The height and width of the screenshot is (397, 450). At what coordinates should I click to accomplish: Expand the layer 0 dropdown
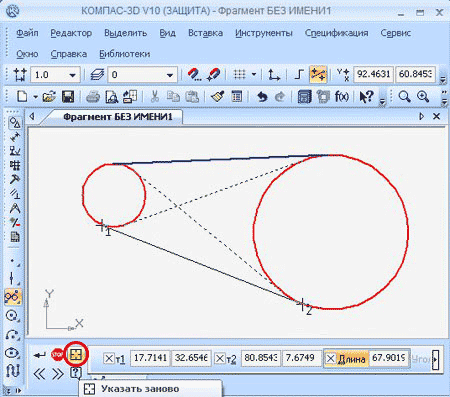pyautogui.click(x=170, y=75)
